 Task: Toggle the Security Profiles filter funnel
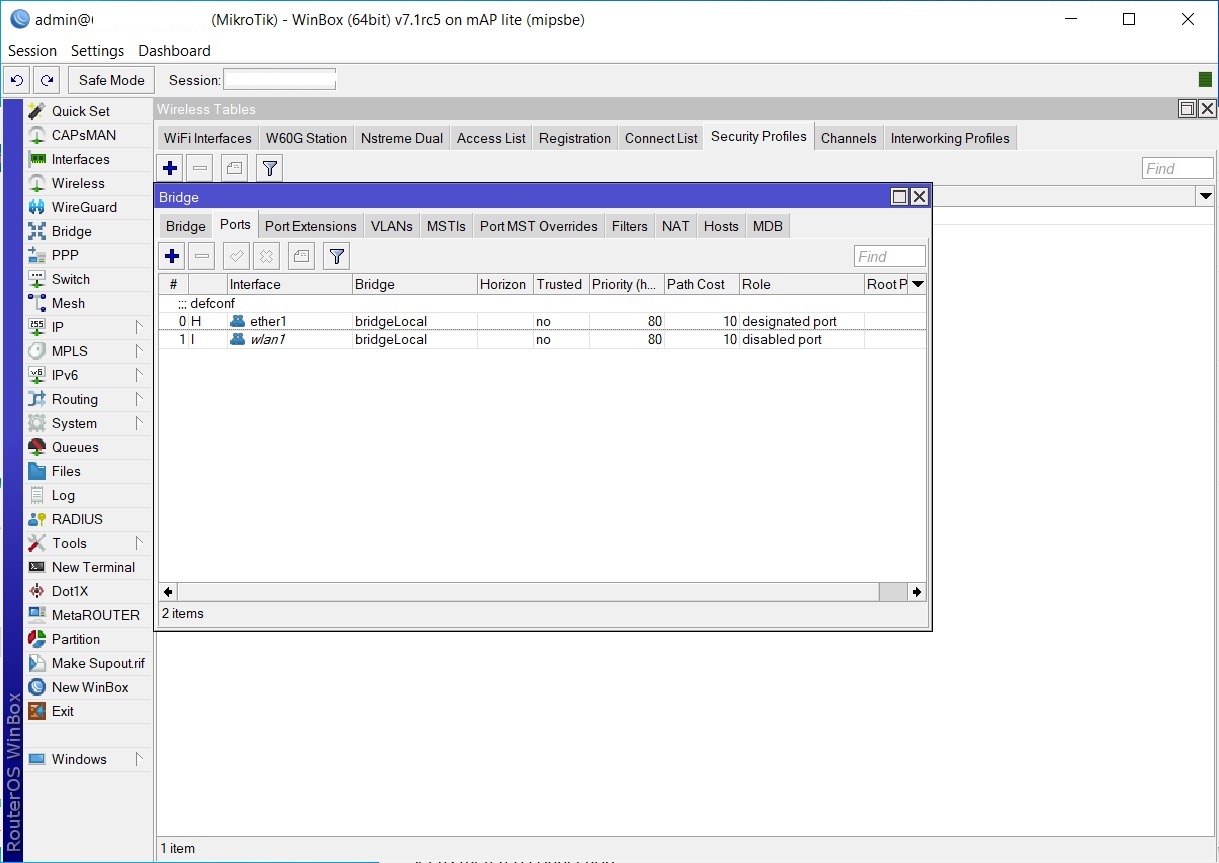tap(268, 167)
